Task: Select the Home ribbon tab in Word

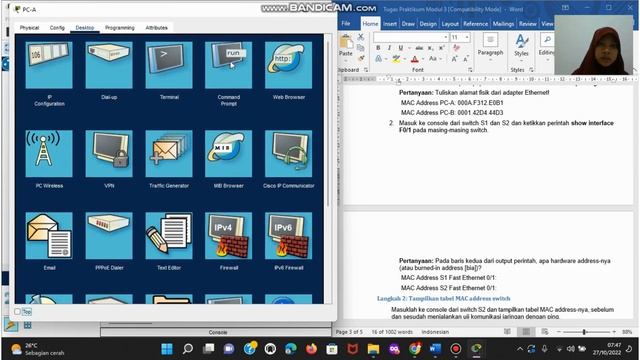Action: (370, 24)
